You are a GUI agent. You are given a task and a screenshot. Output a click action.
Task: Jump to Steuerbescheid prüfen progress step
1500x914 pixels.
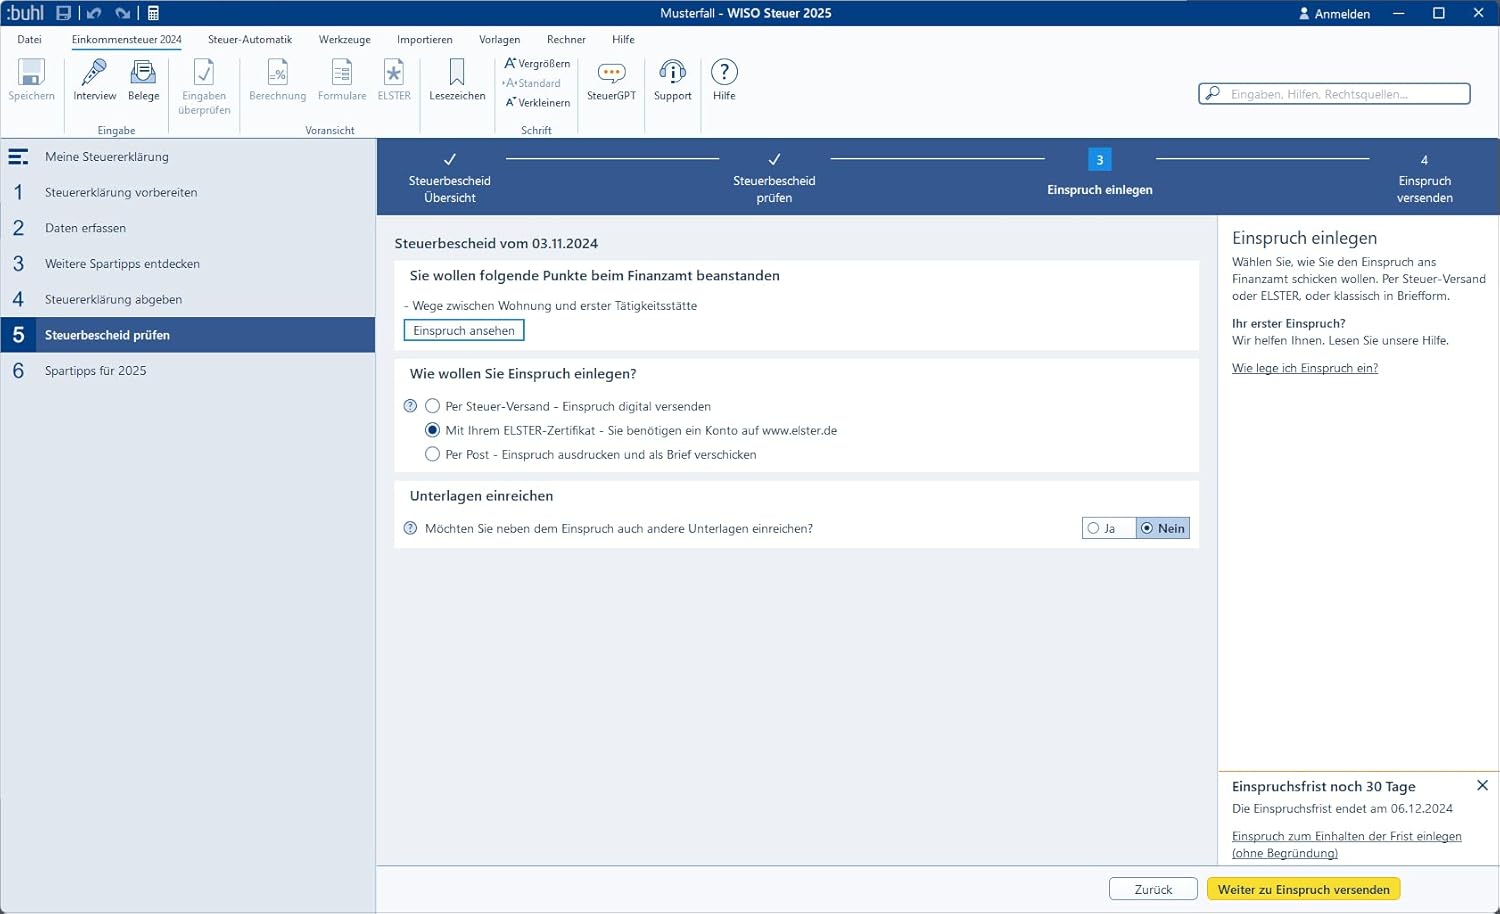[x=774, y=178]
